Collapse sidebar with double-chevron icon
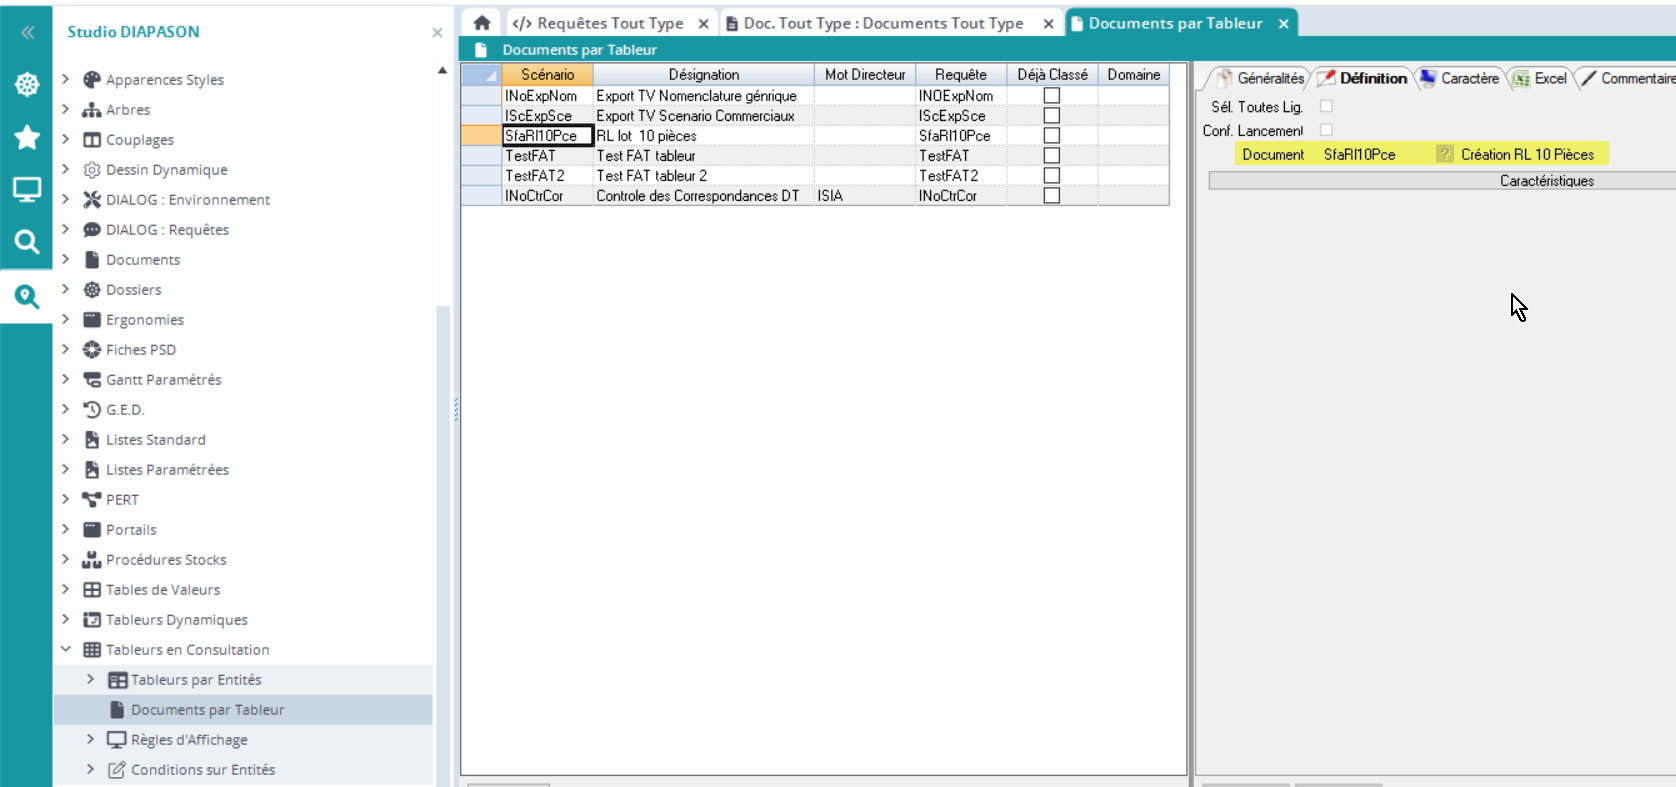The width and height of the screenshot is (1676, 787). point(27,32)
